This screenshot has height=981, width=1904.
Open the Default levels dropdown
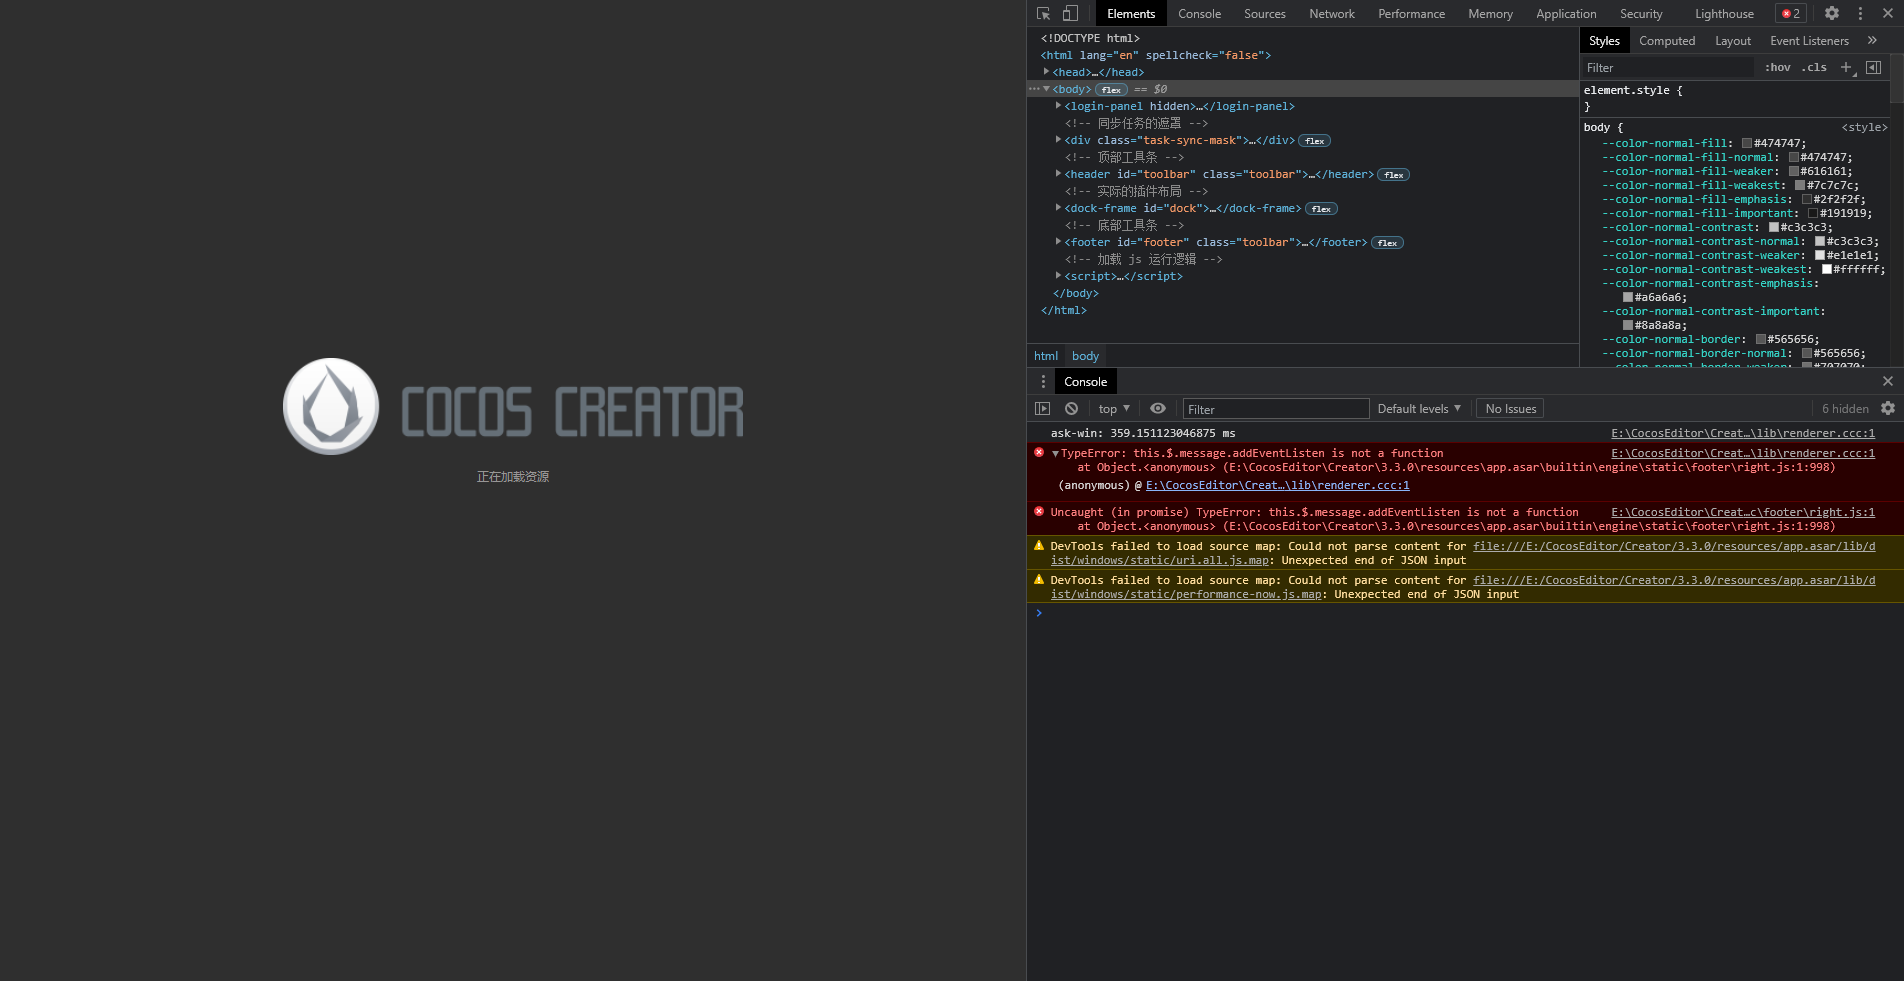[x=1419, y=408]
